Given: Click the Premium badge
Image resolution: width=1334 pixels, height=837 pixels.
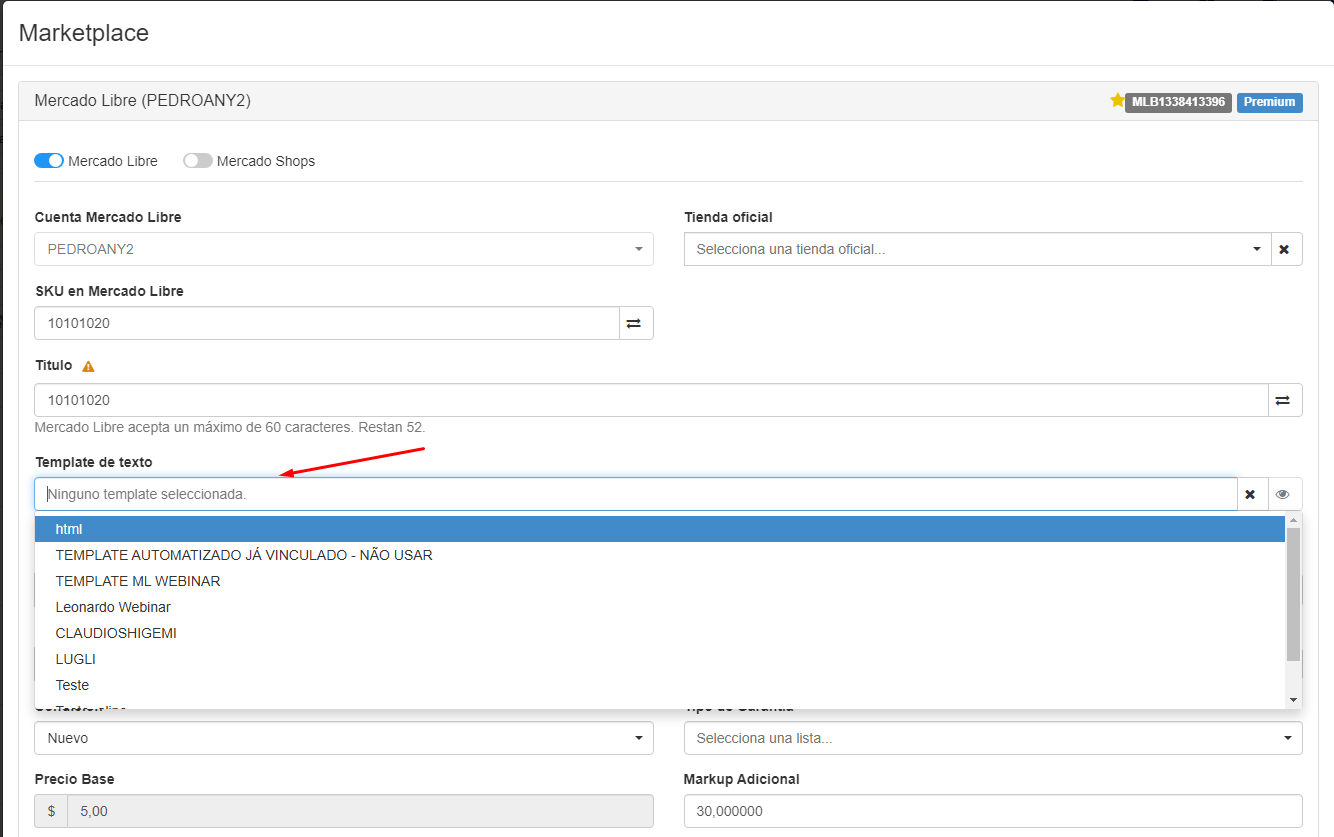Looking at the screenshot, I should 1269,102.
